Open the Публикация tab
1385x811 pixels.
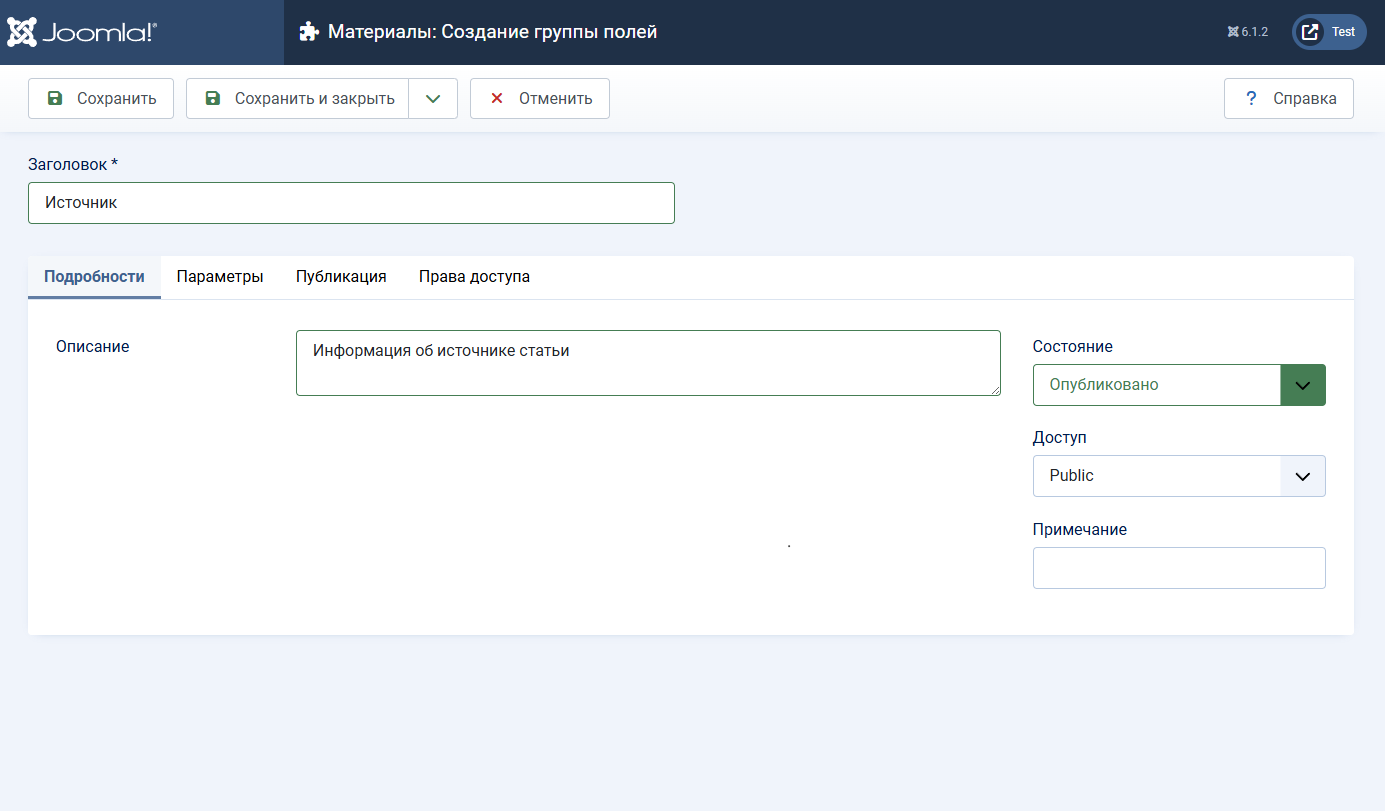tap(341, 277)
